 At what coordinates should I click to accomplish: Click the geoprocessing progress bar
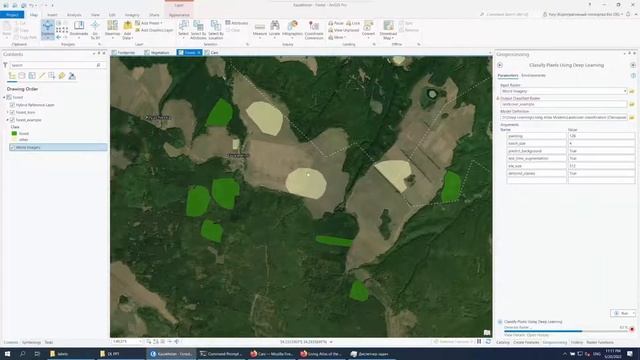click(565, 331)
